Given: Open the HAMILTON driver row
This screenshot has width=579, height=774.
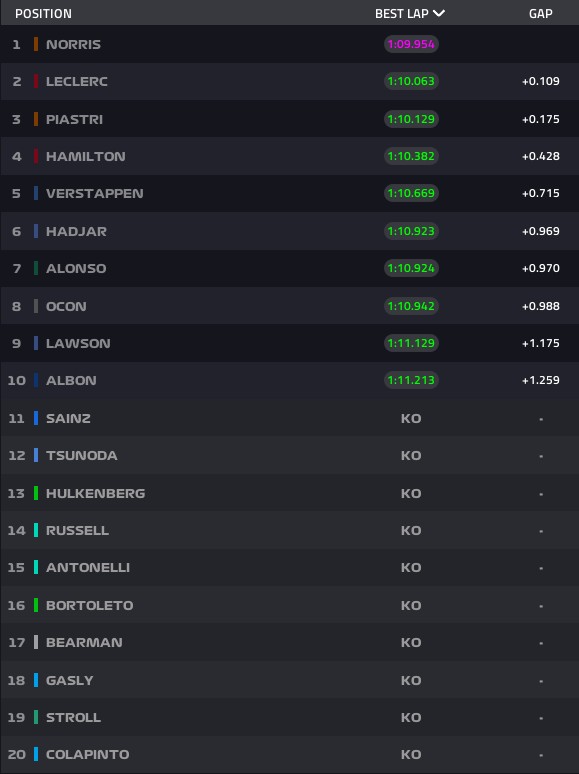Looking at the screenshot, I should [290, 156].
